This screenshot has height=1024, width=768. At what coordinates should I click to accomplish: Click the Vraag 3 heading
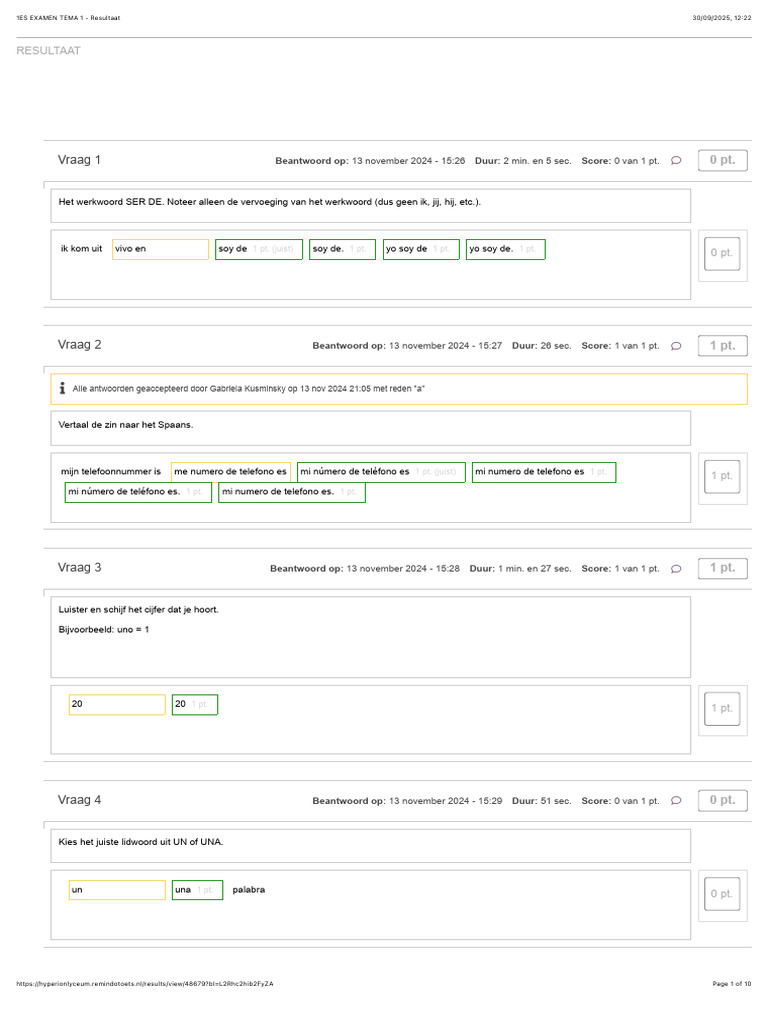pyautogui.click(x=79, y=568)
